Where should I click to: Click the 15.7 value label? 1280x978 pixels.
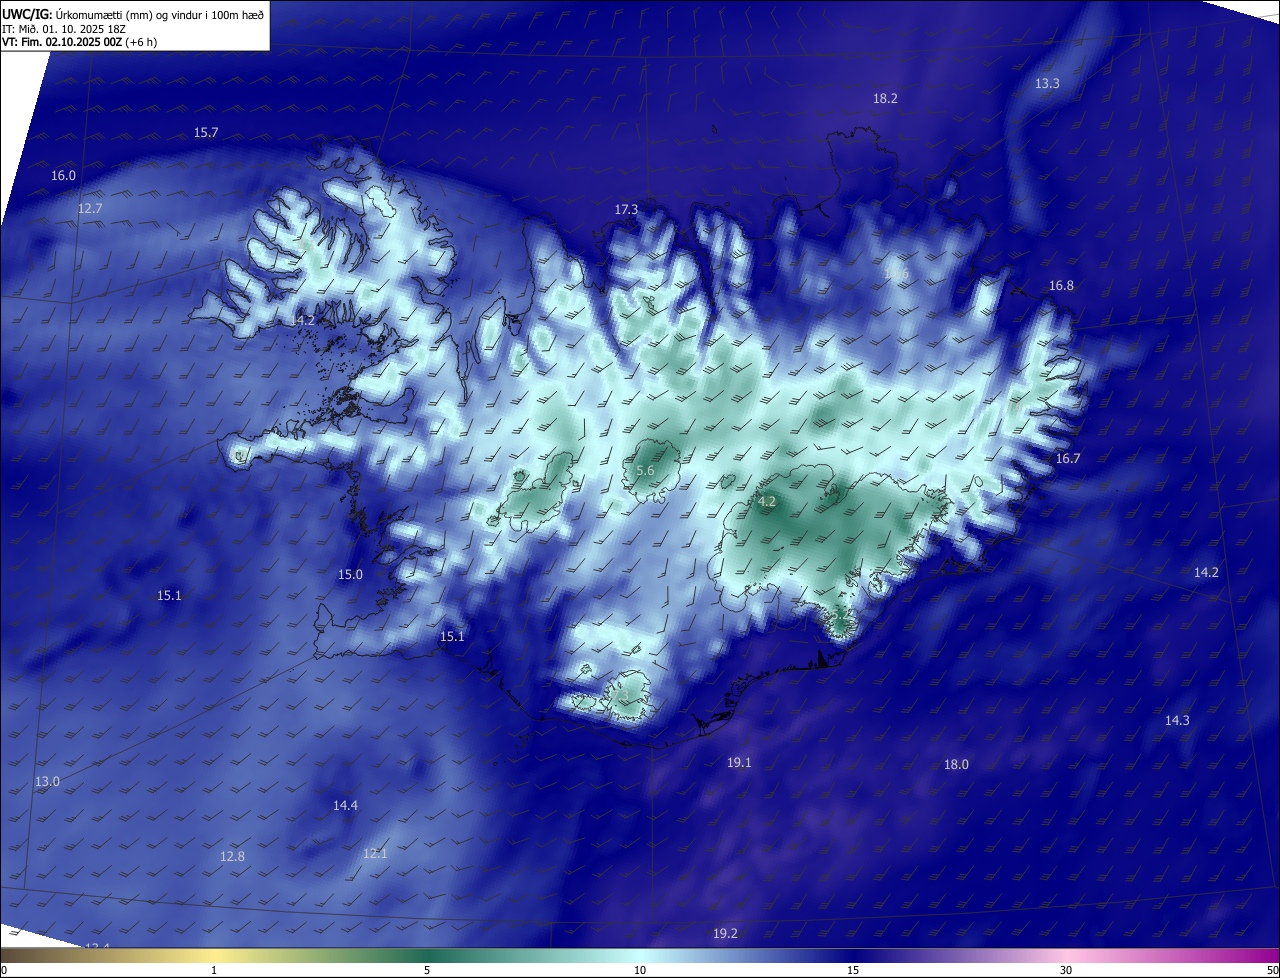(206, 133)
